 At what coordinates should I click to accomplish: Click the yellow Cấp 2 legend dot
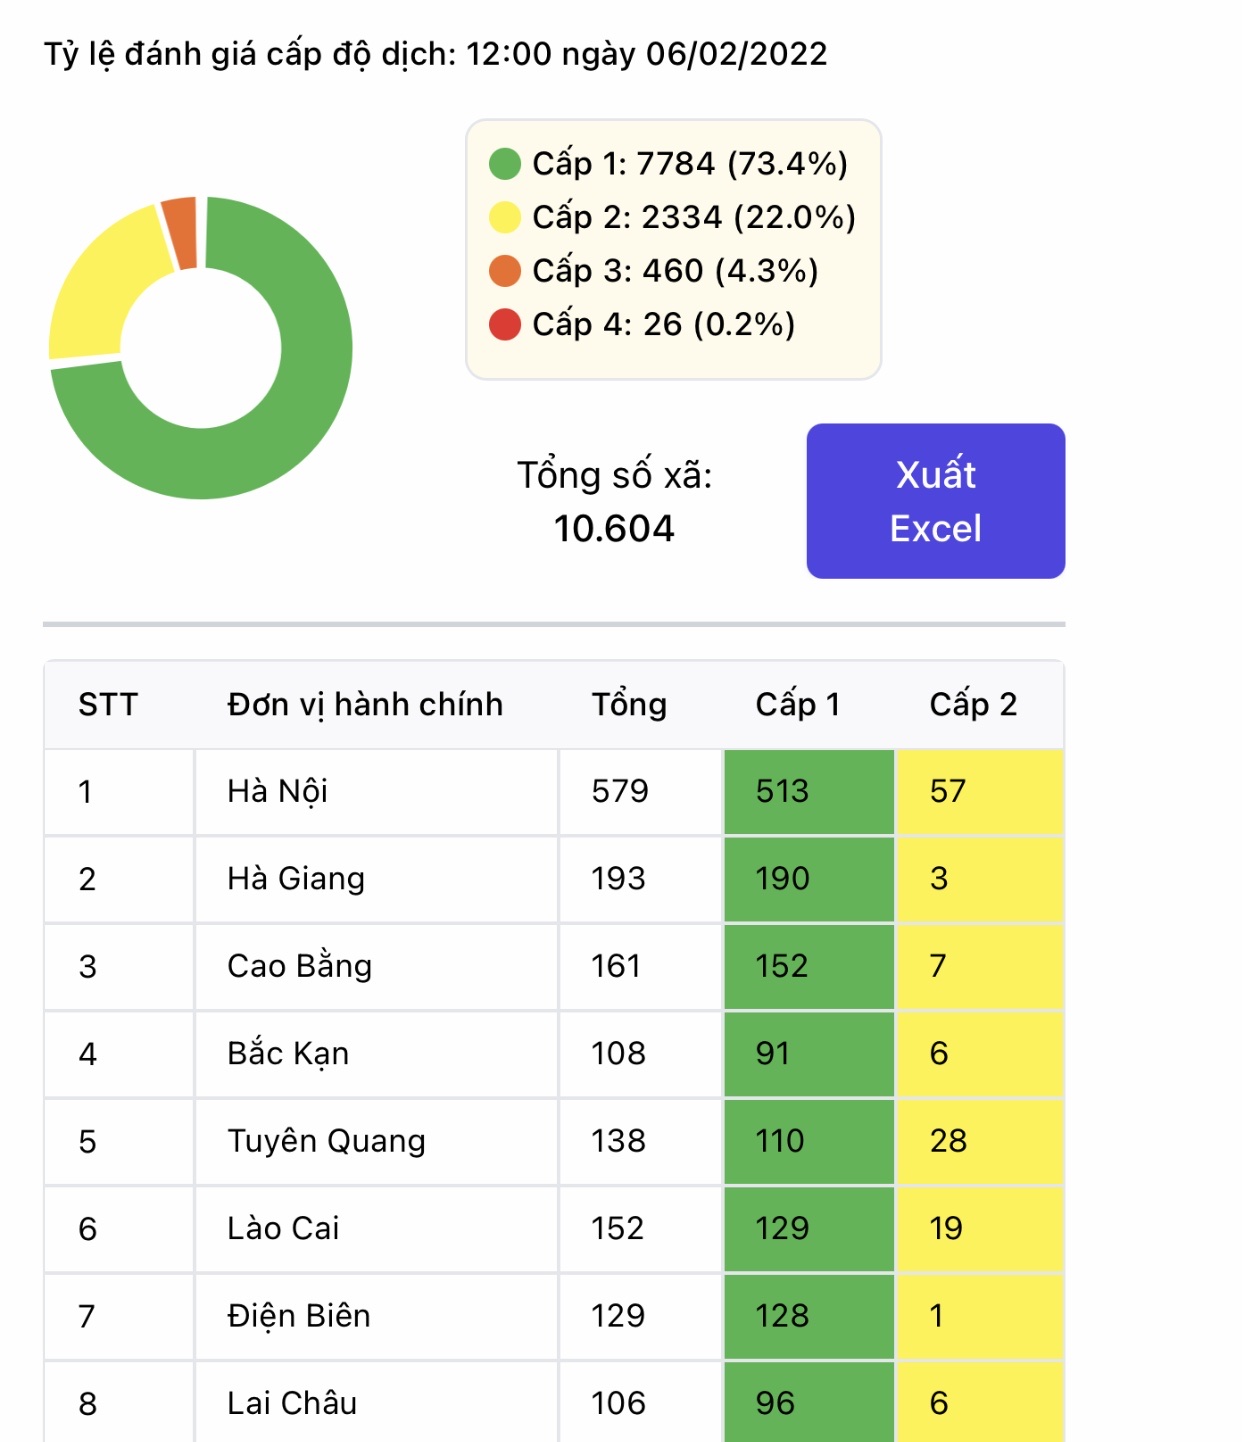505,217
